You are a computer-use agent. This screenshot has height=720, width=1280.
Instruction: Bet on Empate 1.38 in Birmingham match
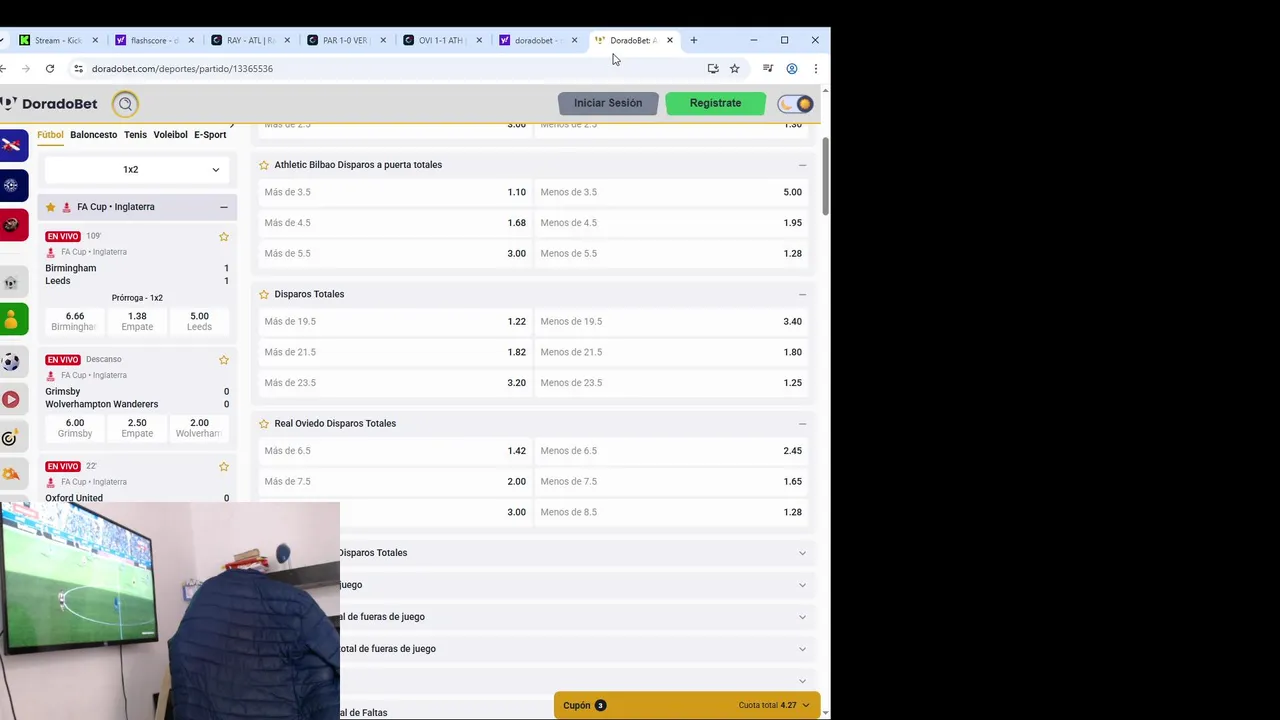click(x=137, y=321)
